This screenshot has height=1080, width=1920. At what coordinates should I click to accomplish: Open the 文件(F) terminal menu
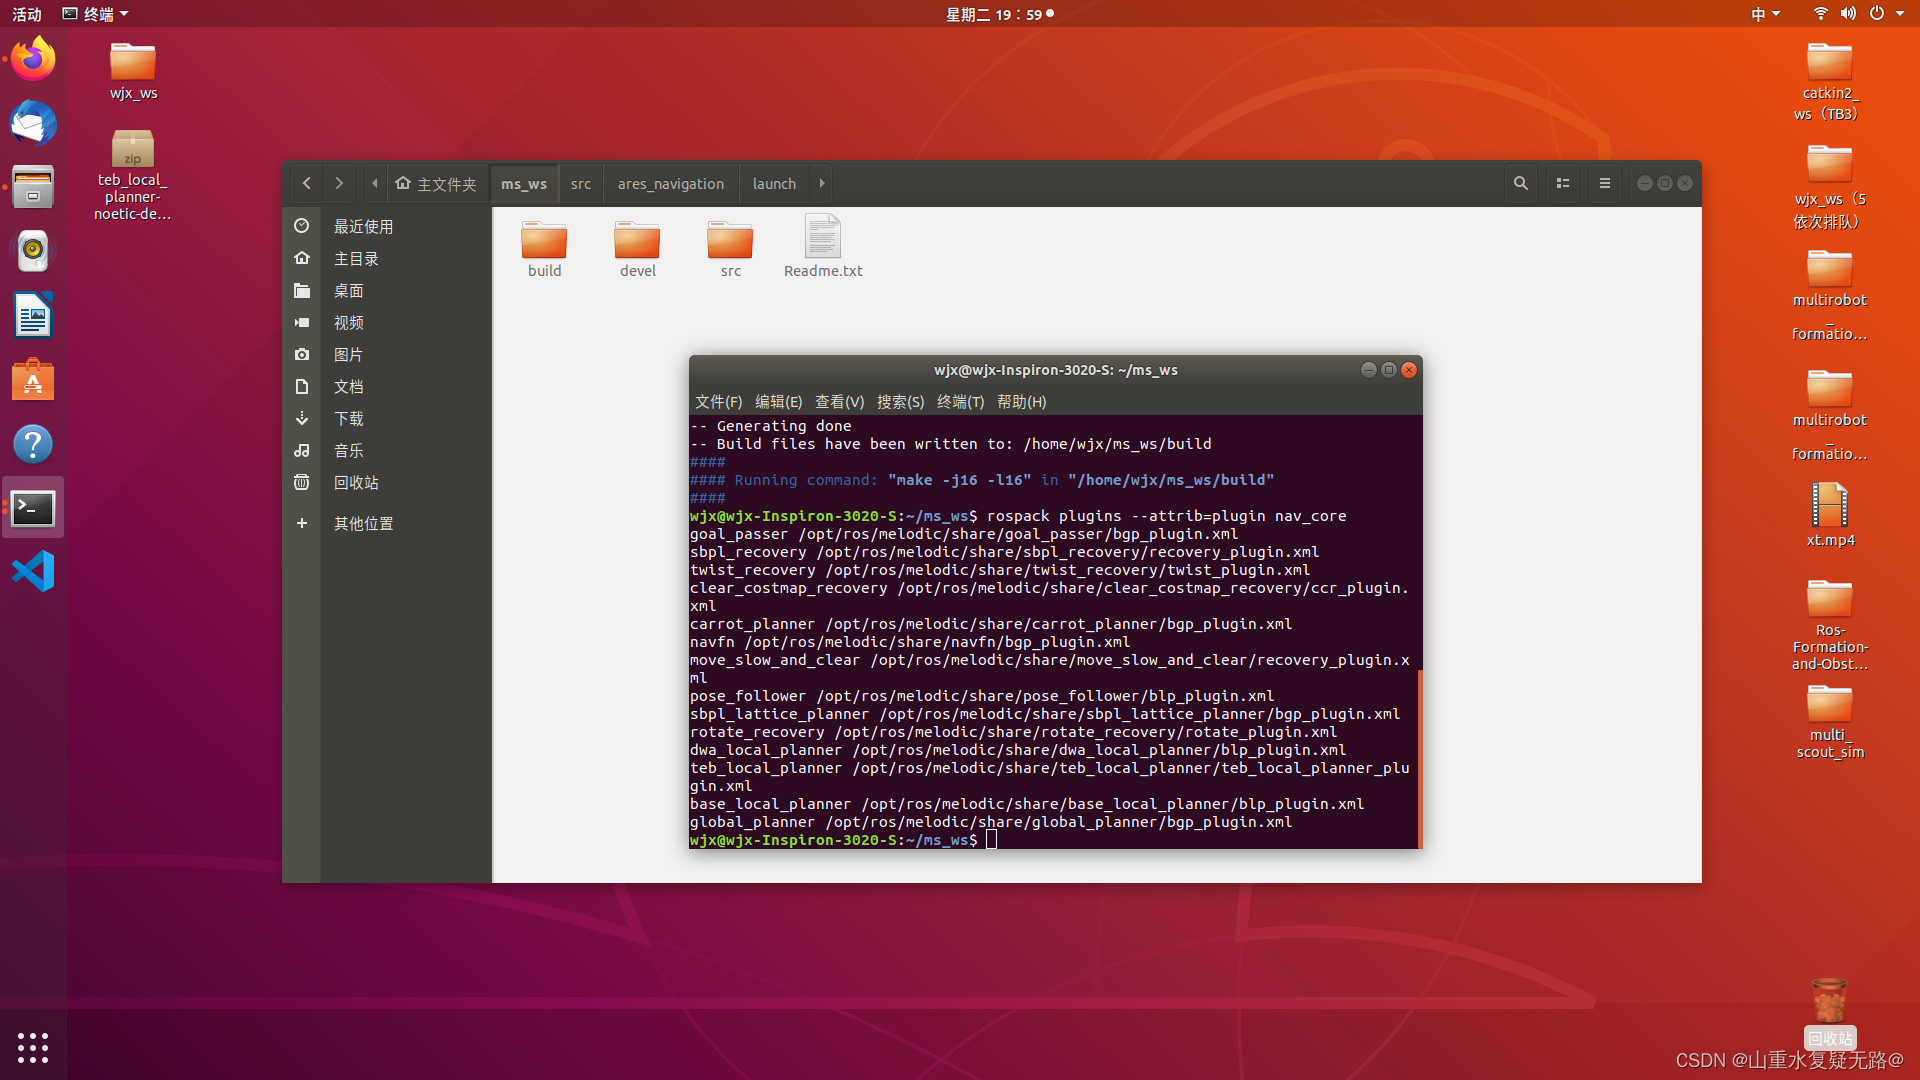[x=718, y=401]
